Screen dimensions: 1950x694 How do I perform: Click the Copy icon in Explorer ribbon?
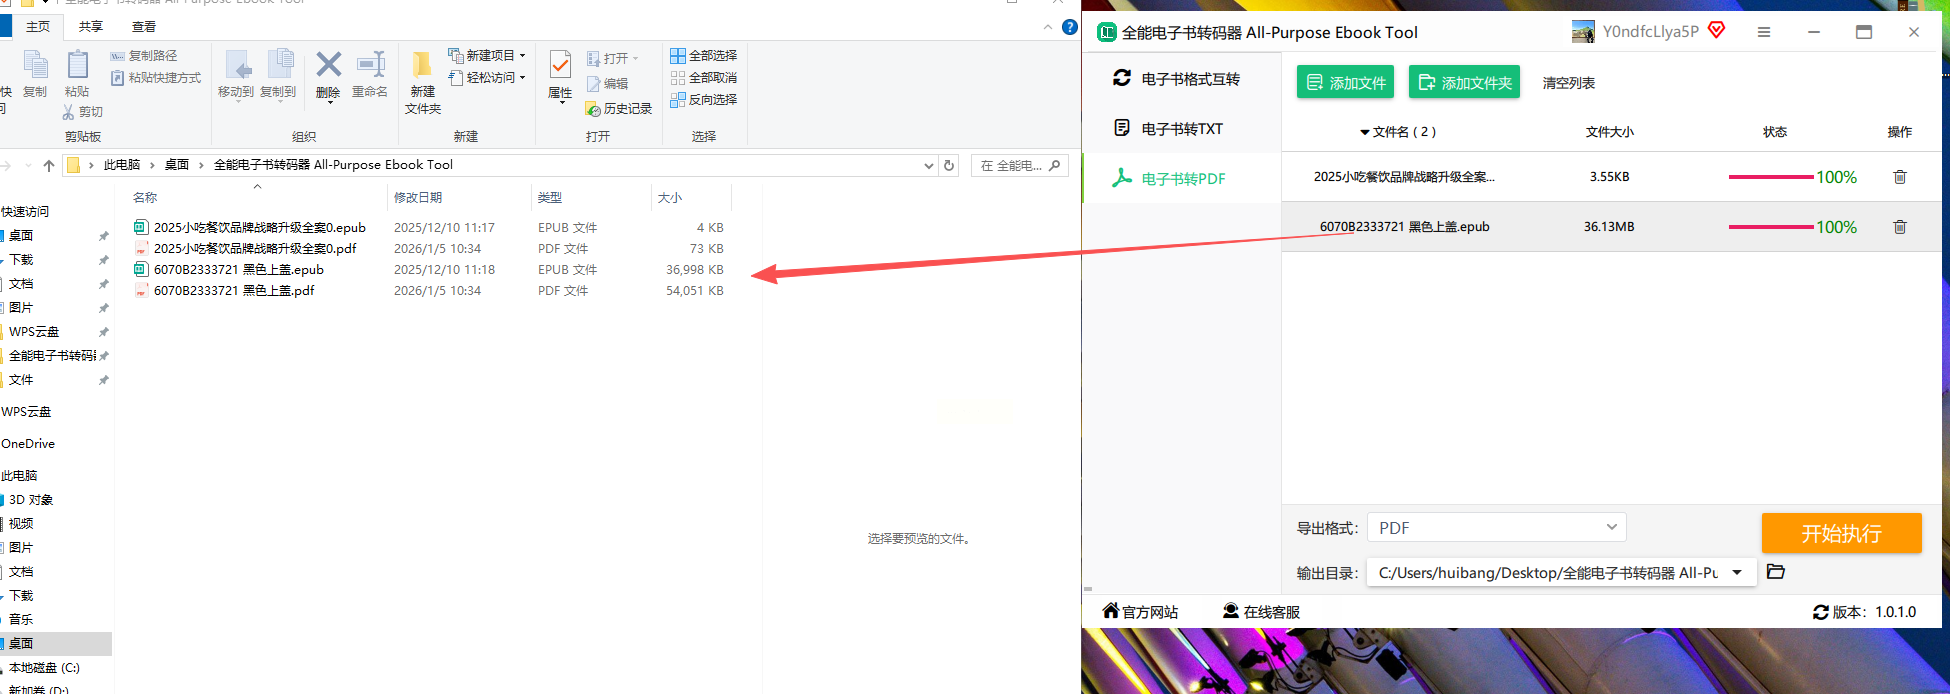pos(35,66)
